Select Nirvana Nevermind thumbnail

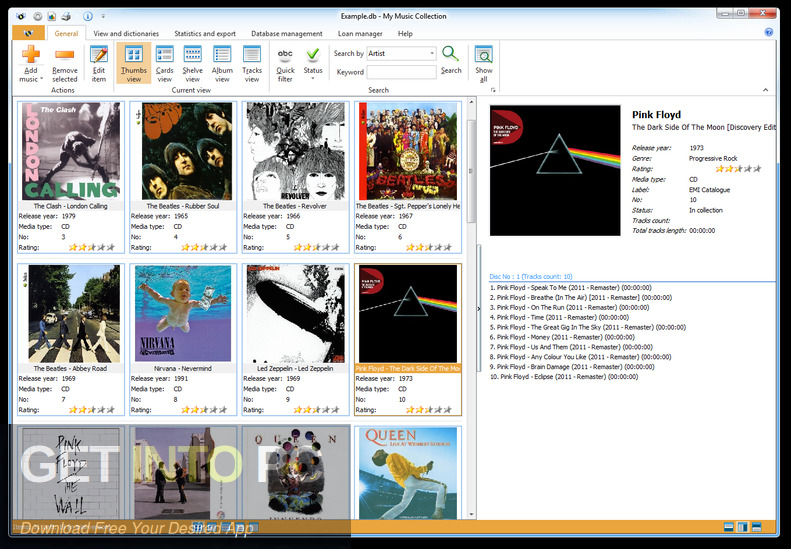[x=183, y=313]
